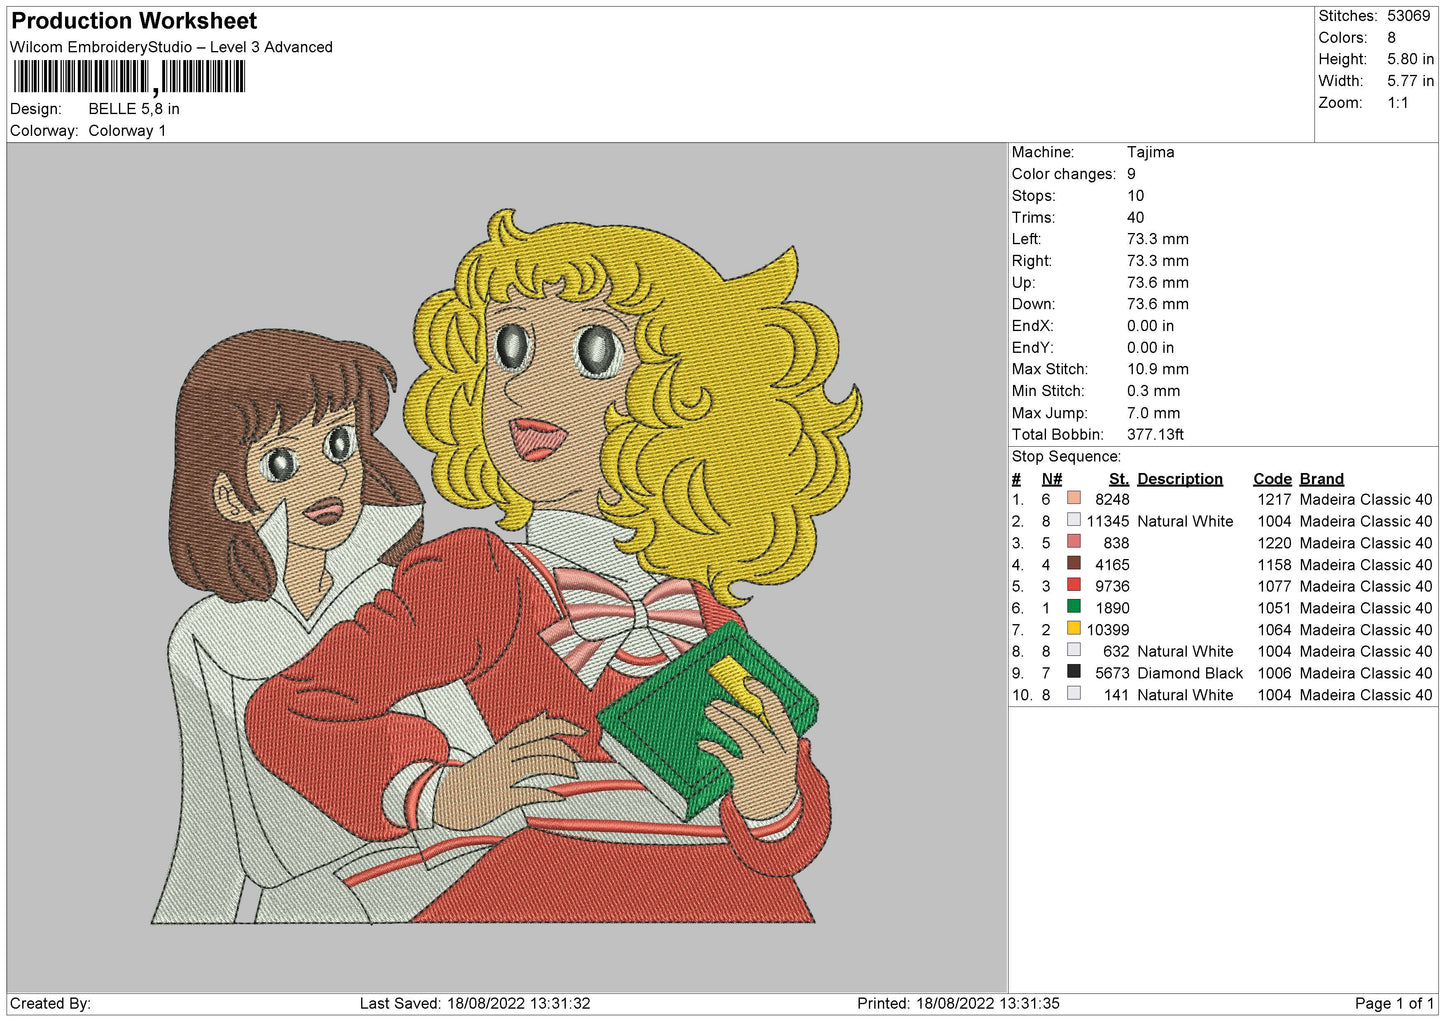Click the Description column header
Screen dimensions: 1445x1021
[1180, 479]
